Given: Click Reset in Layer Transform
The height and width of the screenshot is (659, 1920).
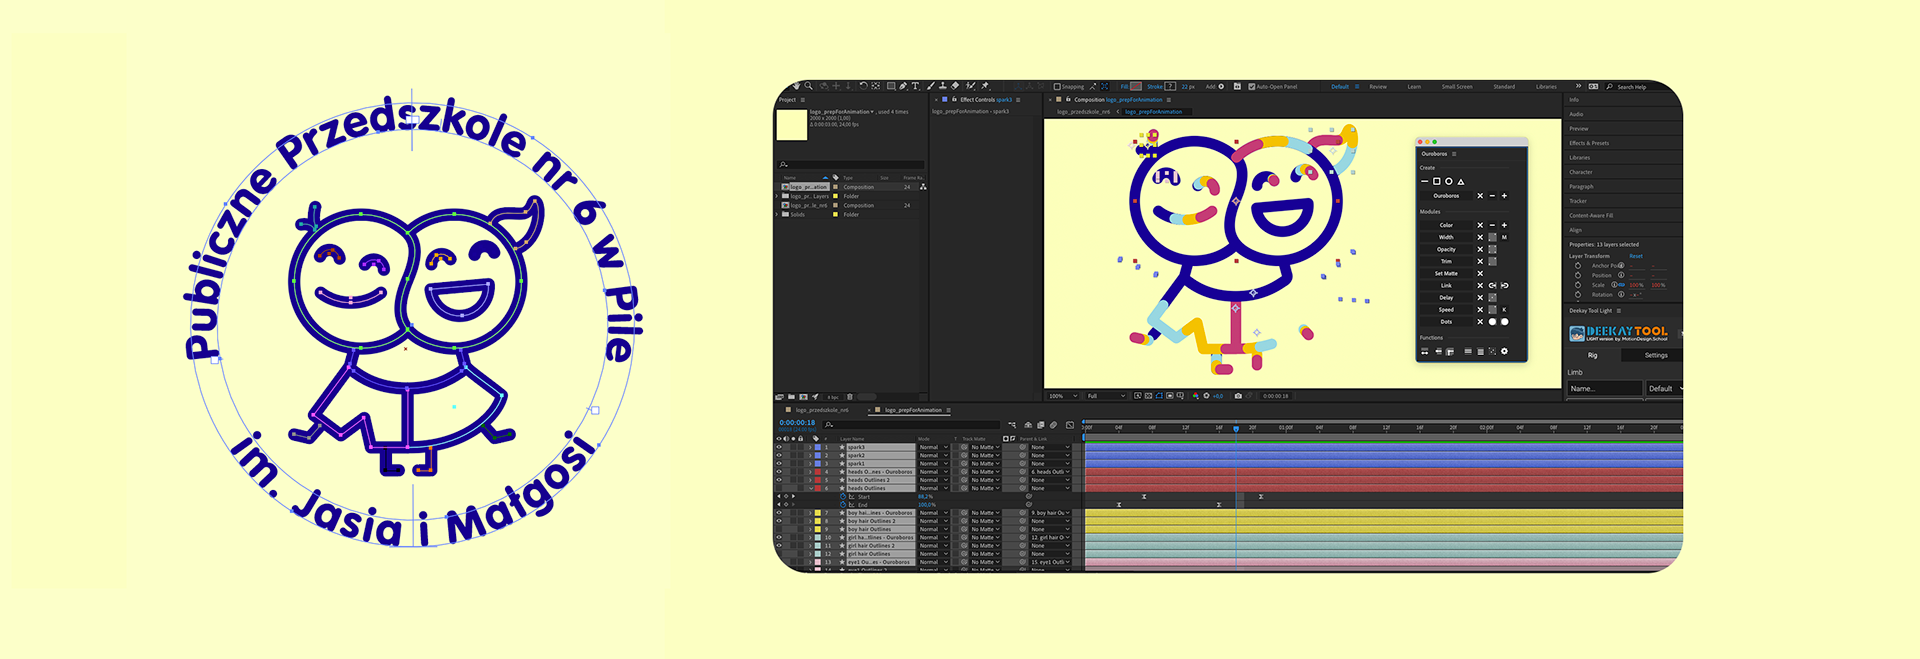Looking at the screenshot, I should pos(1636,256).
